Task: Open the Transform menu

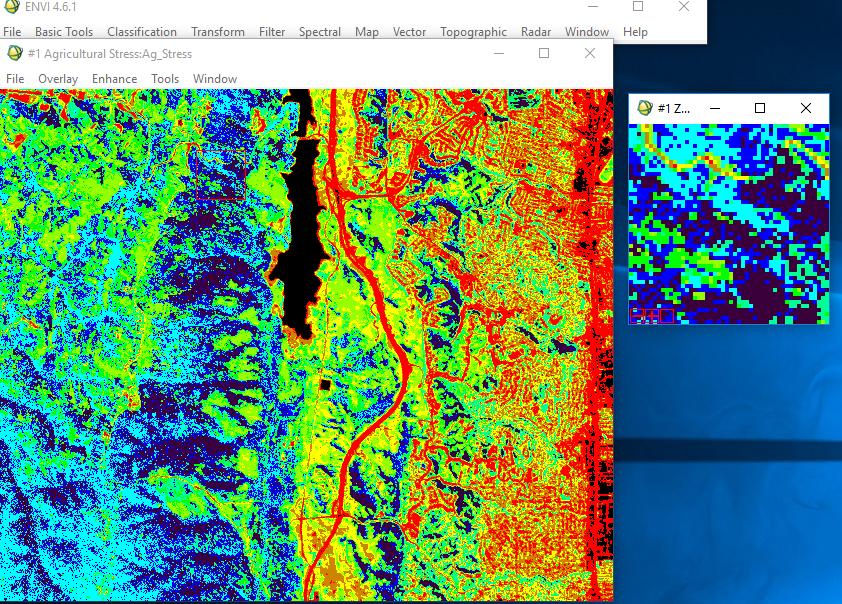Action: click(217, 31)
